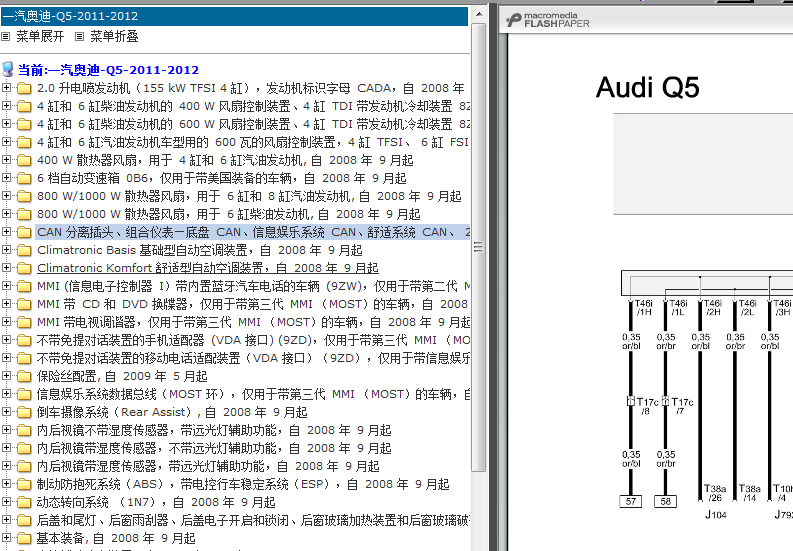Screen dimensions: 793x551
Task: Open 制动防抱死系统 (ABS) ESP link
Action: click(243, 484)
